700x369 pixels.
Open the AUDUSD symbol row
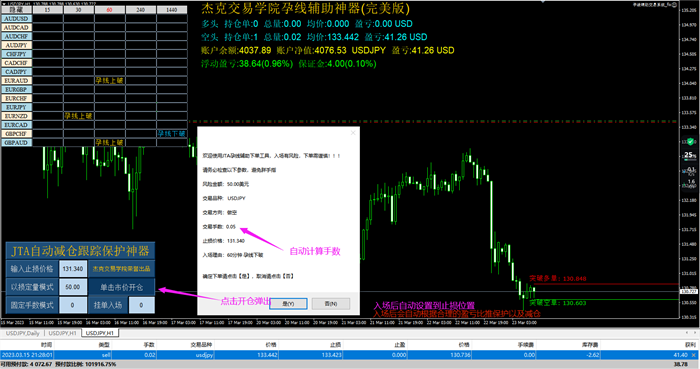coord(17,19)
